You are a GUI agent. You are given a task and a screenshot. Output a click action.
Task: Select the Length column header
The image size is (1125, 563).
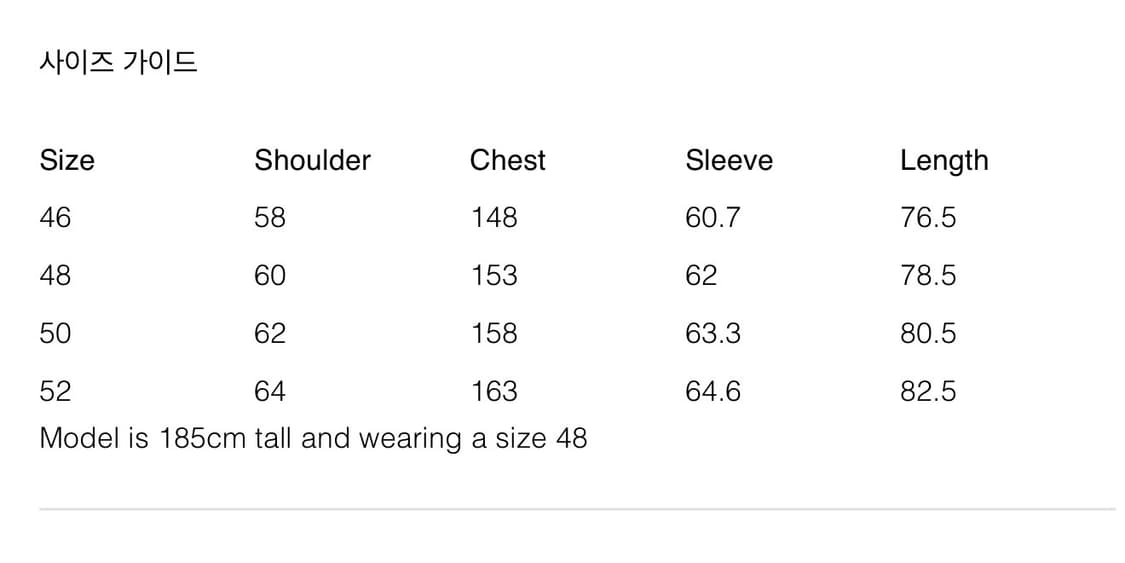(944, 161)
